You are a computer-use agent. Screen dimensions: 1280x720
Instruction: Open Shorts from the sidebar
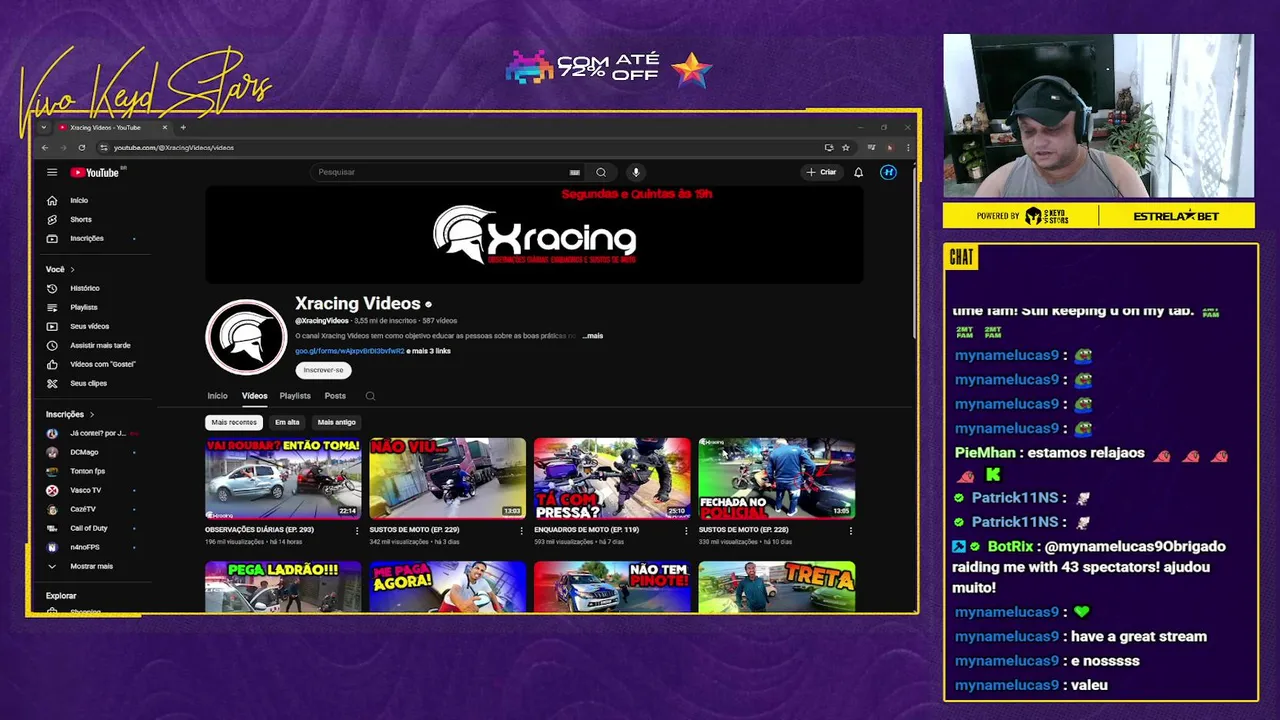[80, 219]
